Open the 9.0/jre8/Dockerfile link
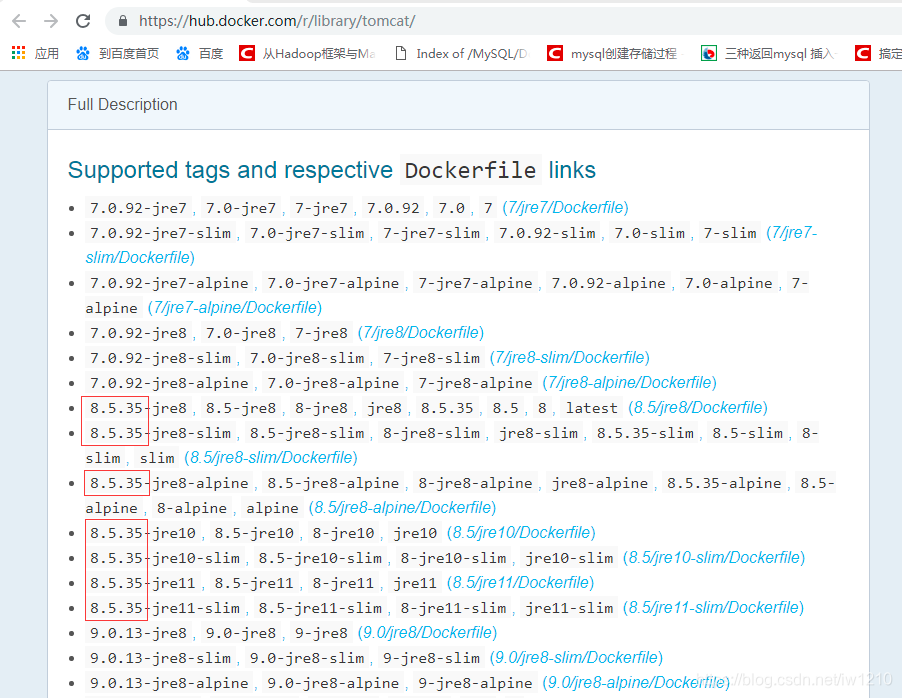Screen dimensions: 902x698 tap(427, 632)
